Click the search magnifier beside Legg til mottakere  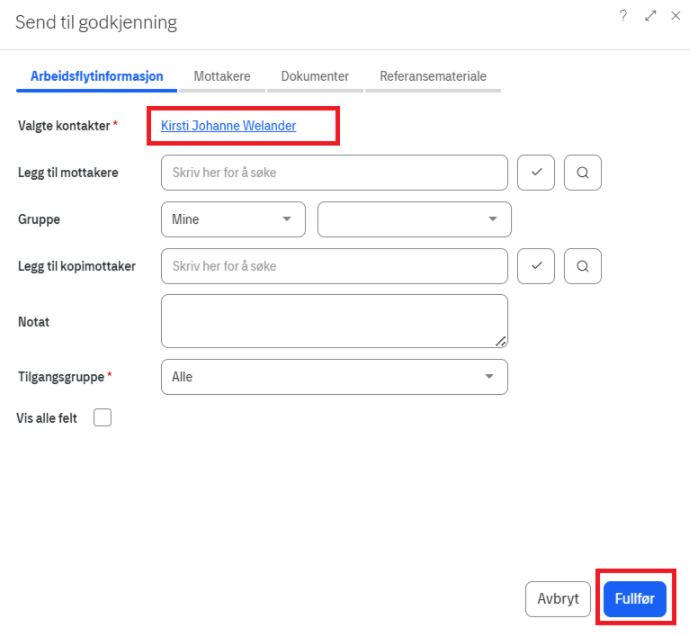(583, 173)
